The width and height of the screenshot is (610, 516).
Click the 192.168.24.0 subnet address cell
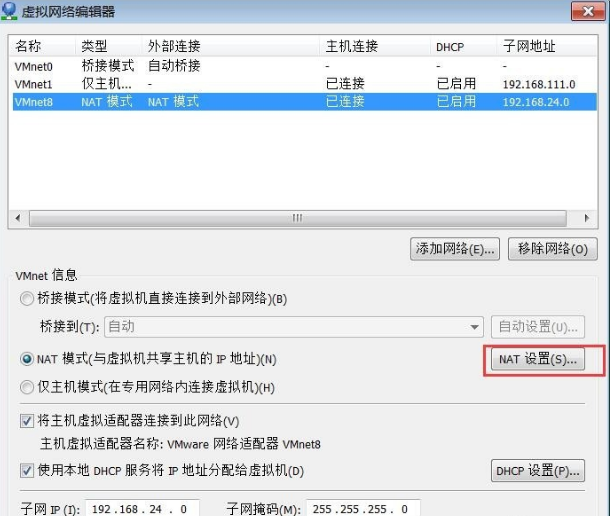point(536,102)
